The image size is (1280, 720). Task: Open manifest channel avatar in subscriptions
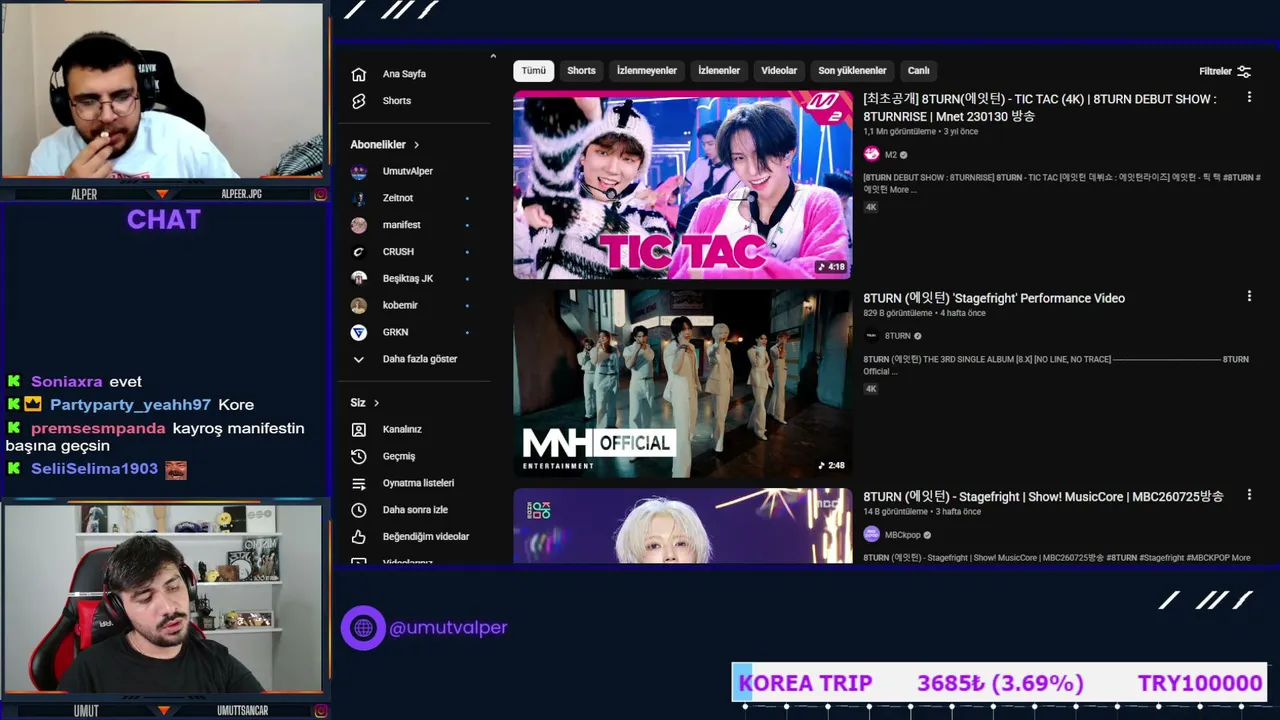[x=359, y=225]
